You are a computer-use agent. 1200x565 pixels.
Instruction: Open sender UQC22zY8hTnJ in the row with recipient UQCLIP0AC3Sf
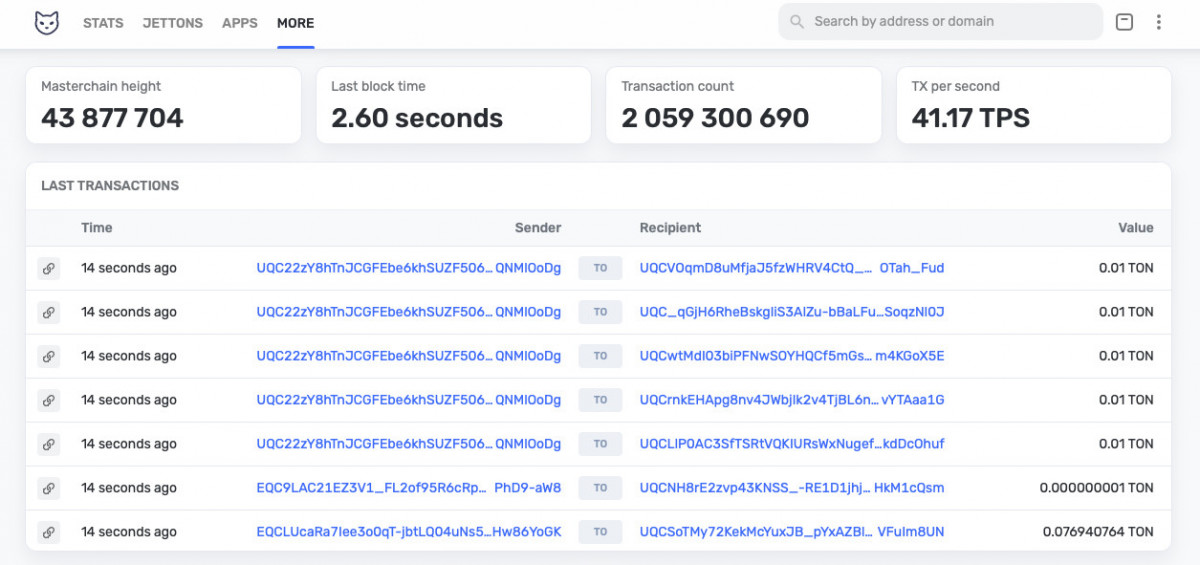(409, 444)
